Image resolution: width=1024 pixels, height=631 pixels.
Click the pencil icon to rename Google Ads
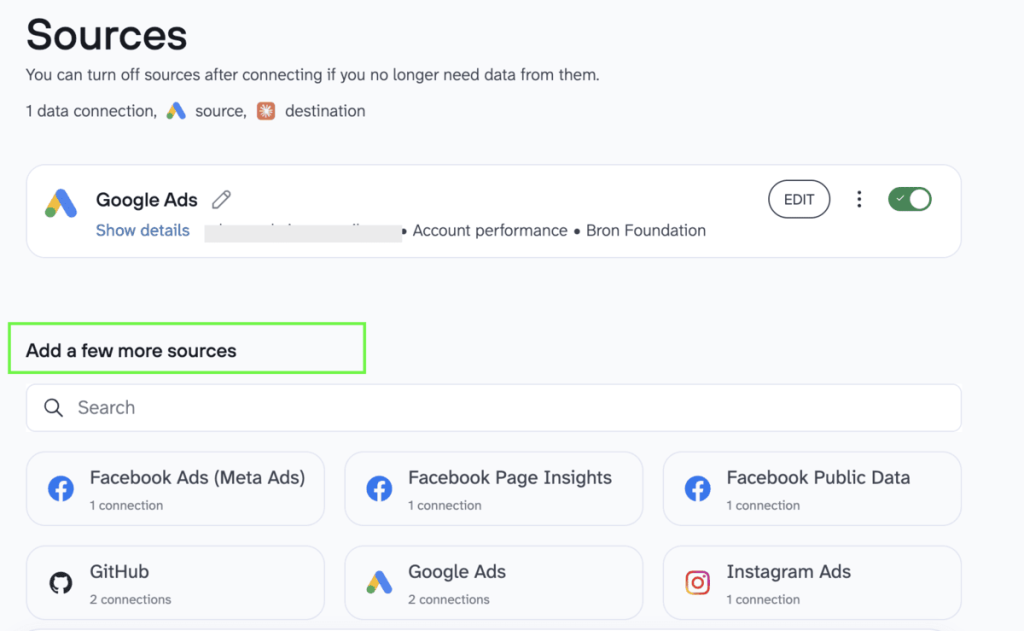[x=221, y=199]
